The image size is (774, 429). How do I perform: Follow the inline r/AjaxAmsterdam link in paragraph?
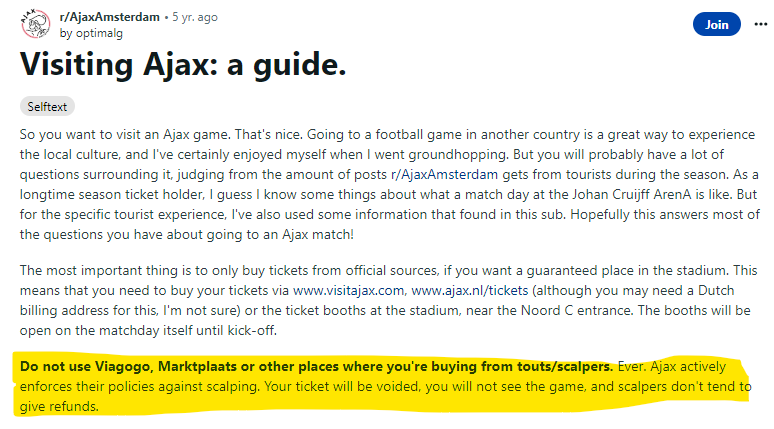(x=444, y=174)
